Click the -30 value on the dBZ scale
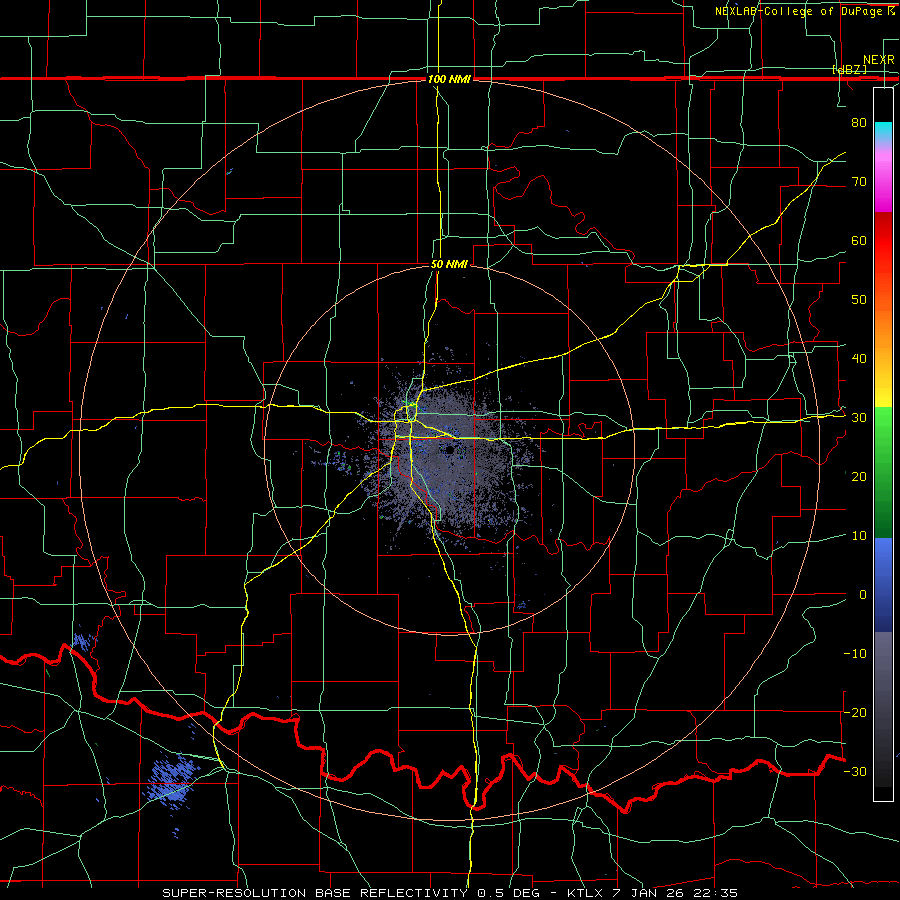Viewport: 900px width, 900px height. click(x=855, y=771)
